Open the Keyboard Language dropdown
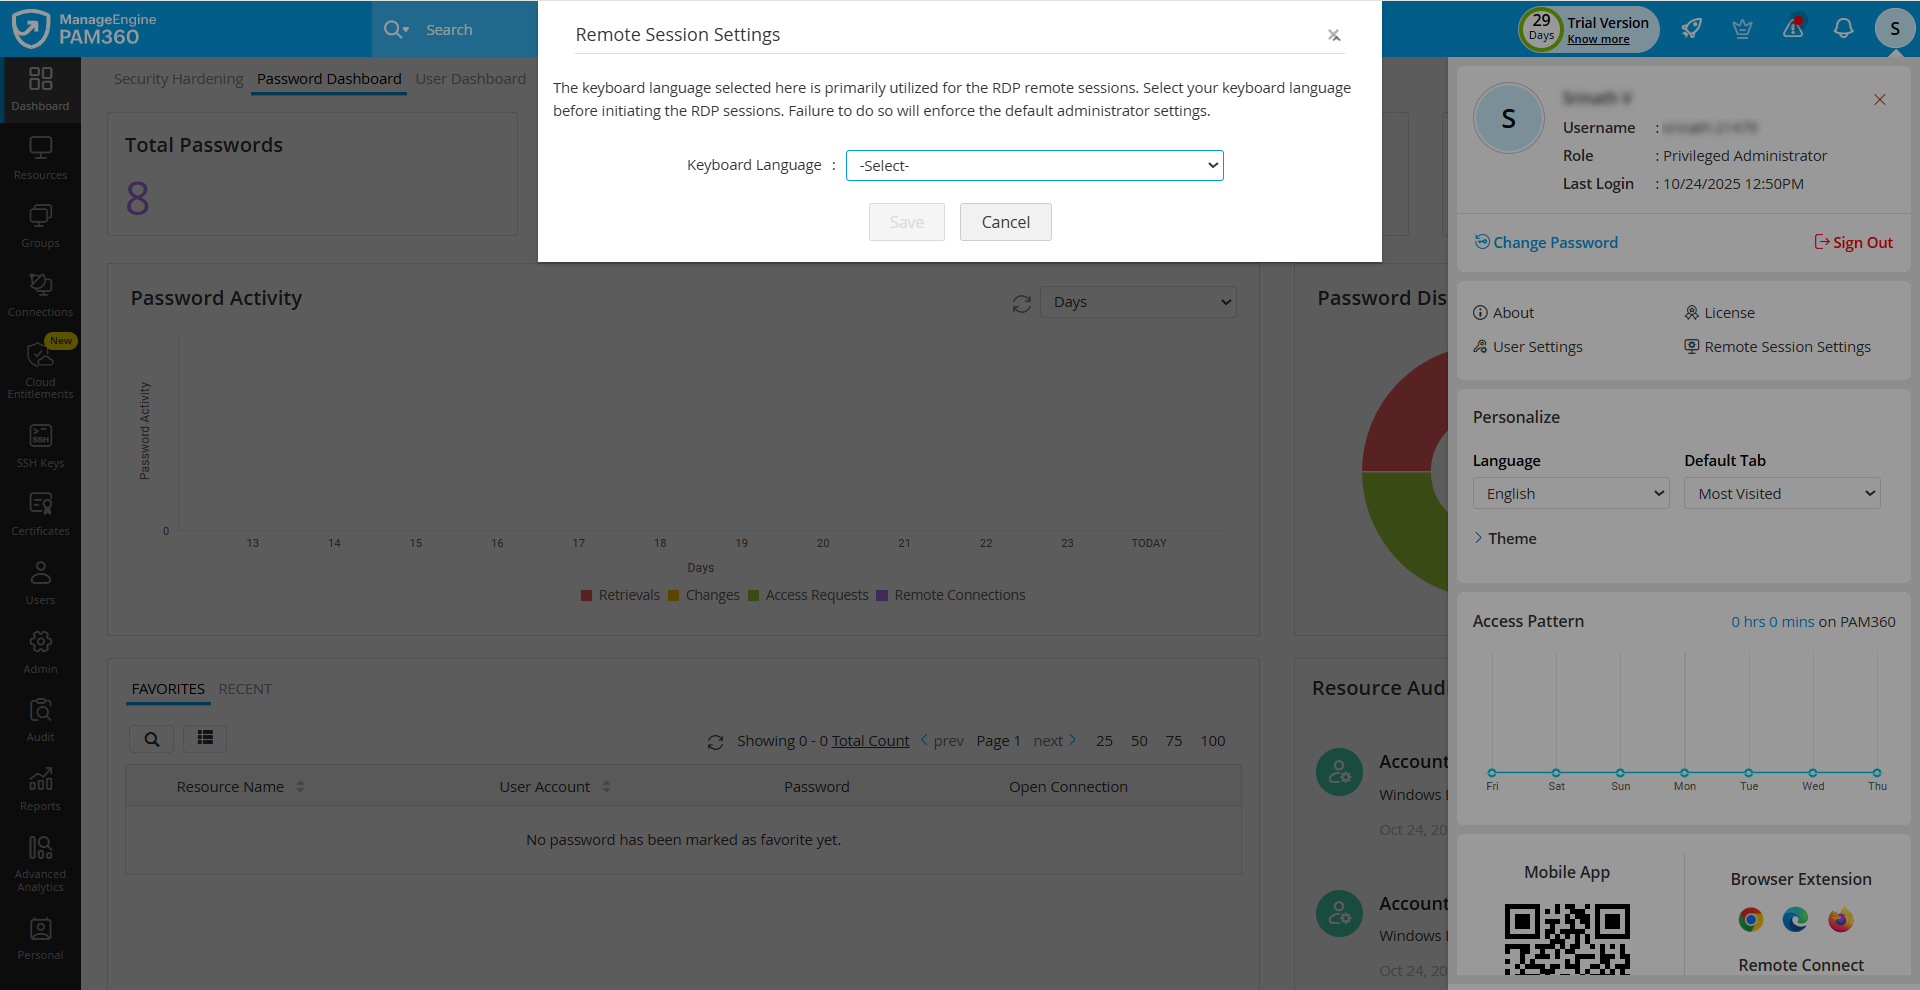This screenshot has height=990, width=1920. (1034, 165)
